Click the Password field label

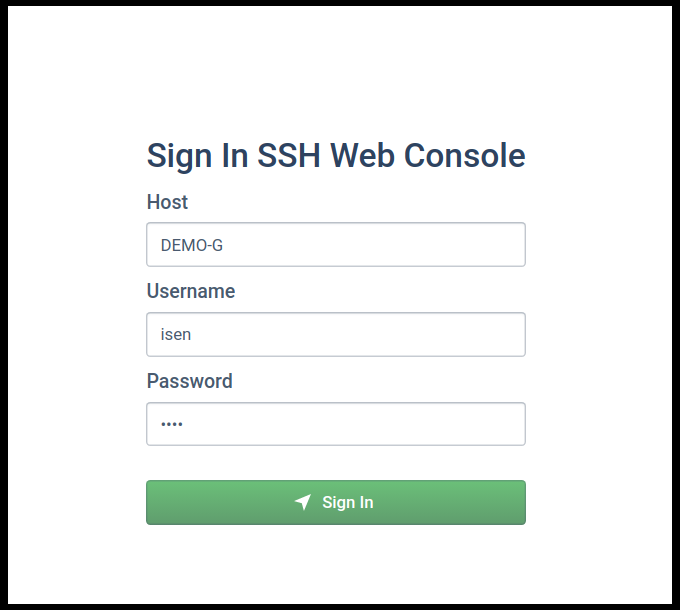[189, 381]
